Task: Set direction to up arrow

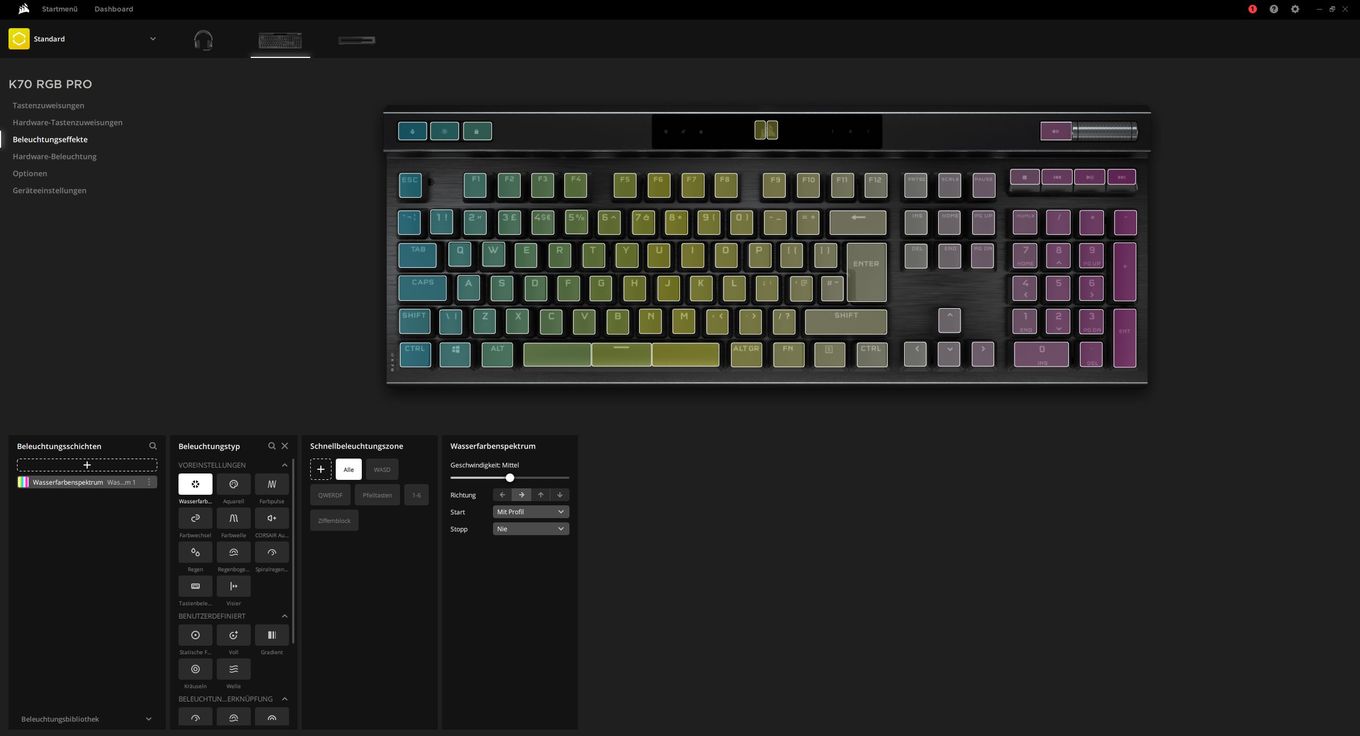Action: click(x=541, y=495)
